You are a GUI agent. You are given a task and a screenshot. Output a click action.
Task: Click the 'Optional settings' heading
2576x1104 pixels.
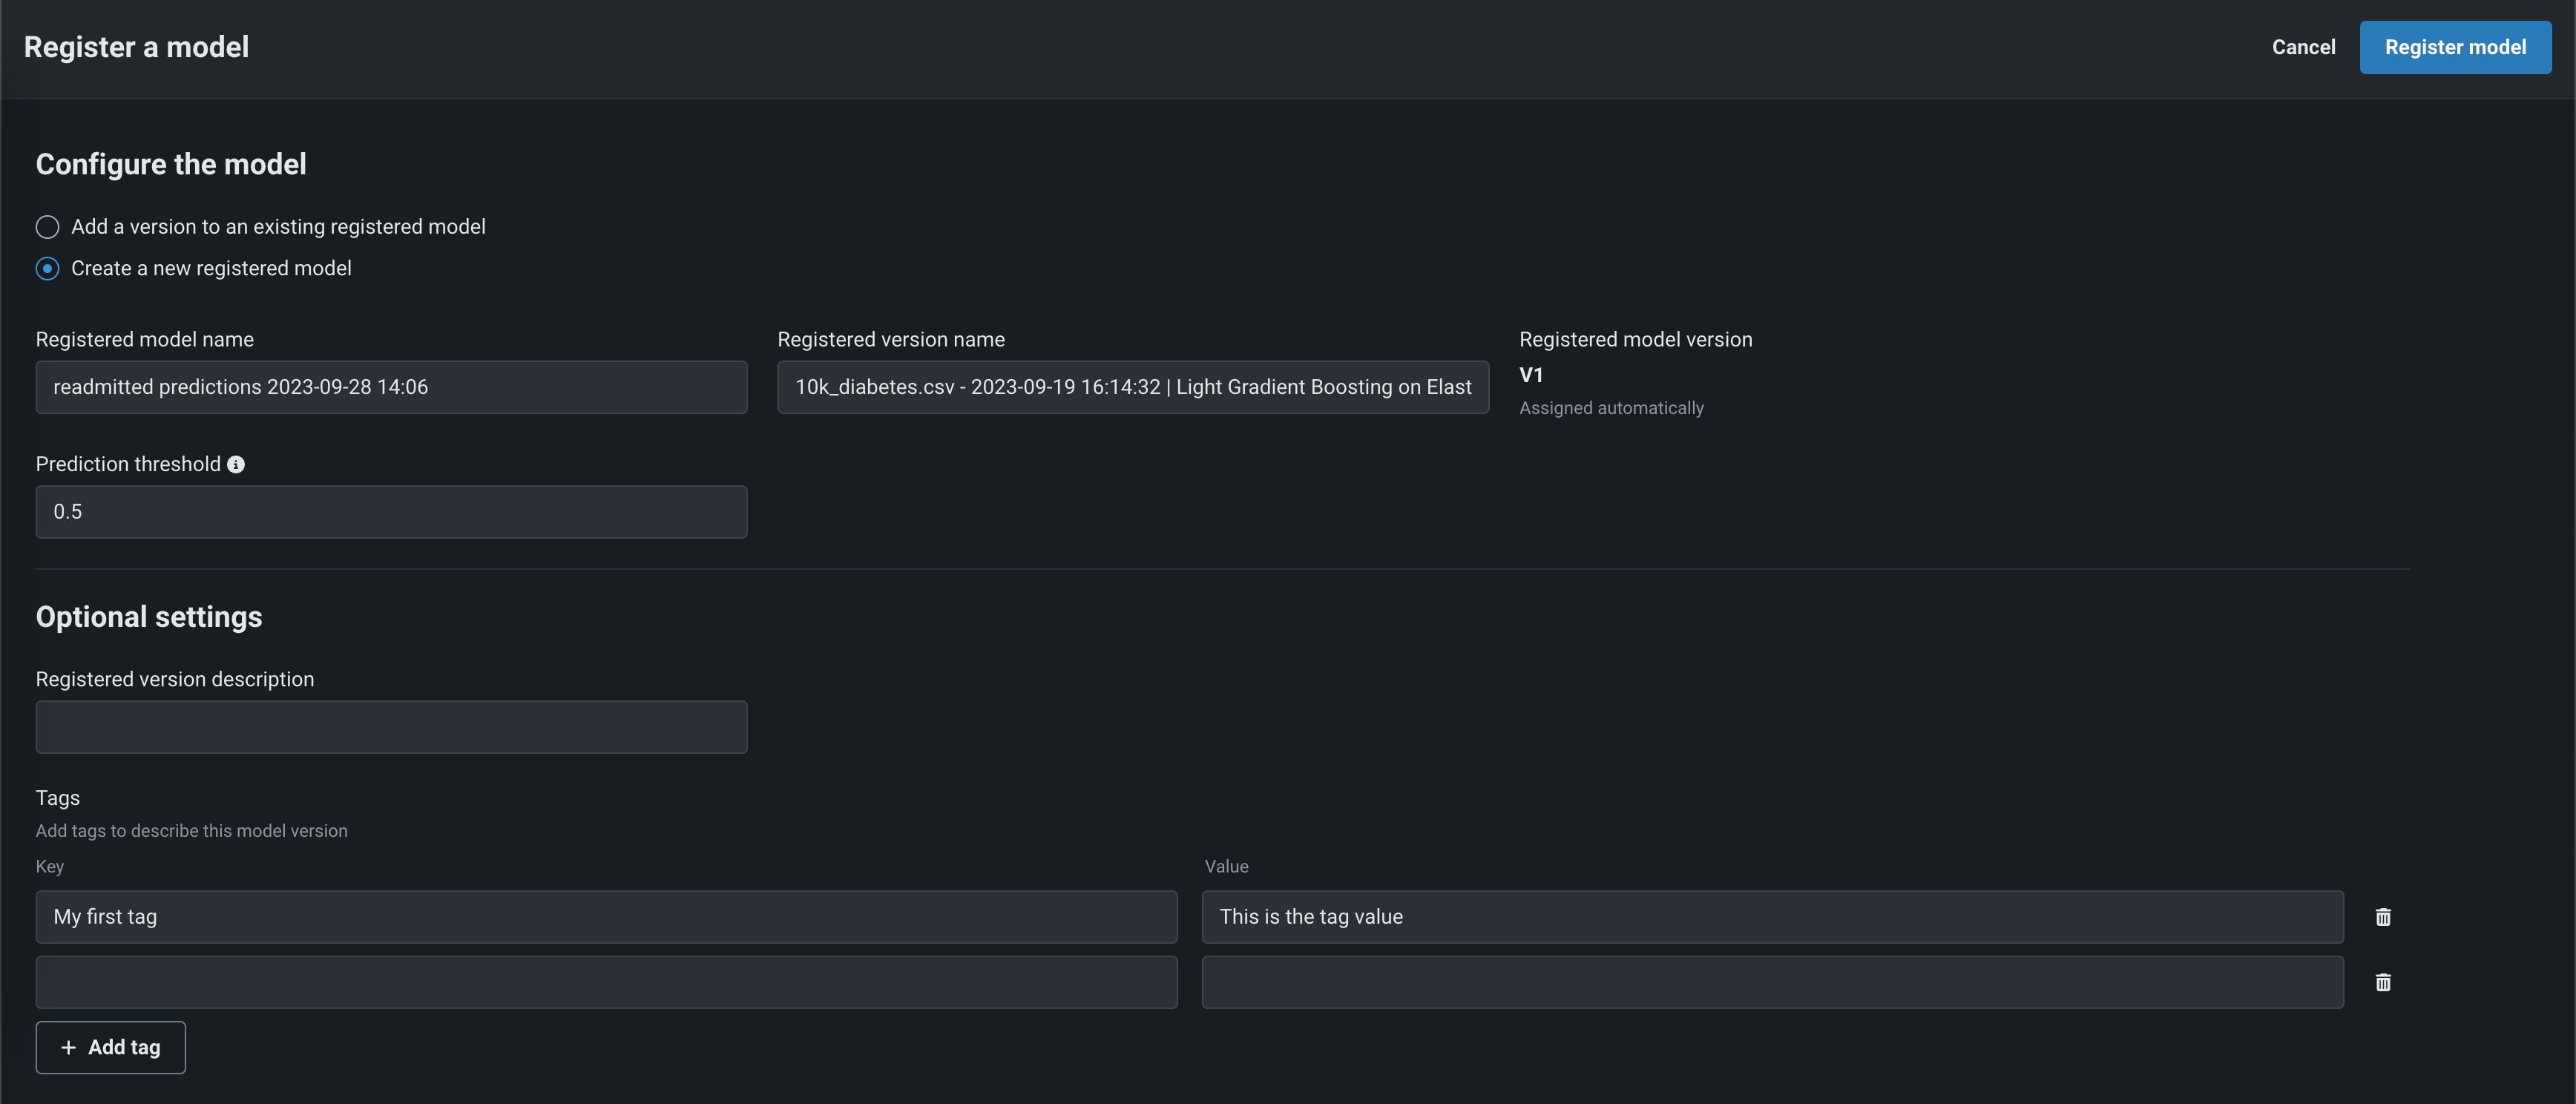149,617
